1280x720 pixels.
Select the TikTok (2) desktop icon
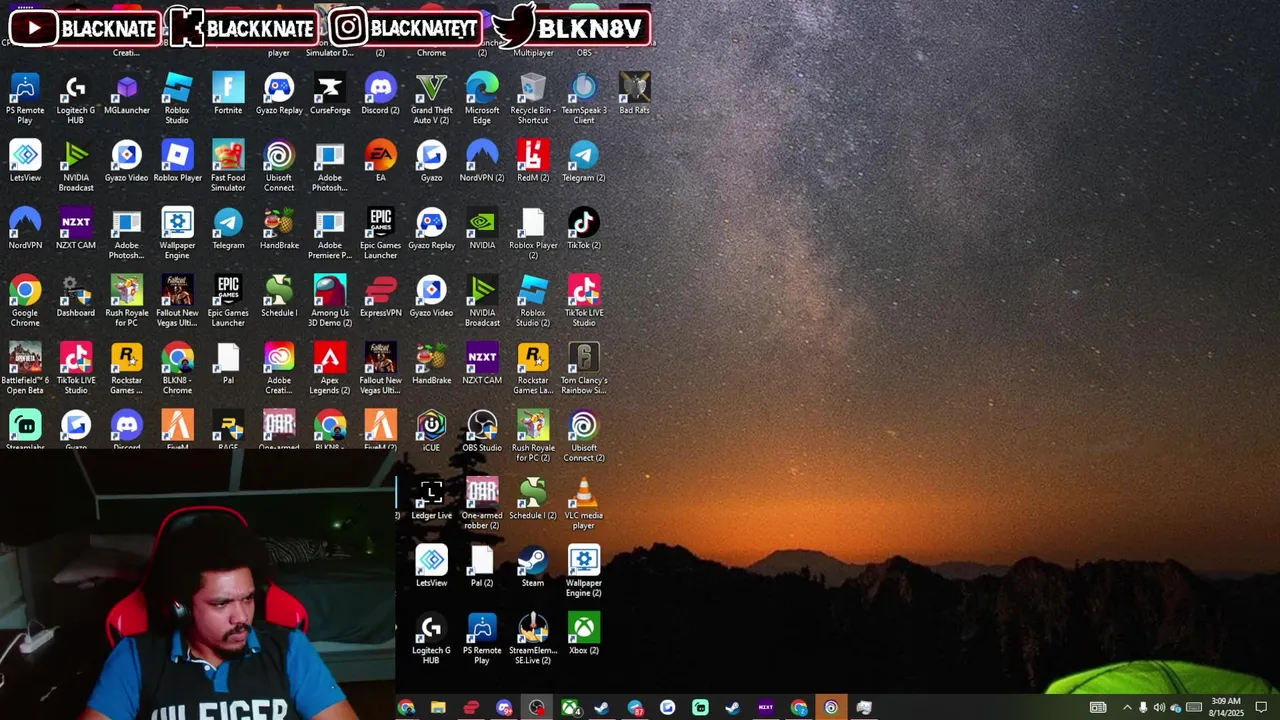584,231
